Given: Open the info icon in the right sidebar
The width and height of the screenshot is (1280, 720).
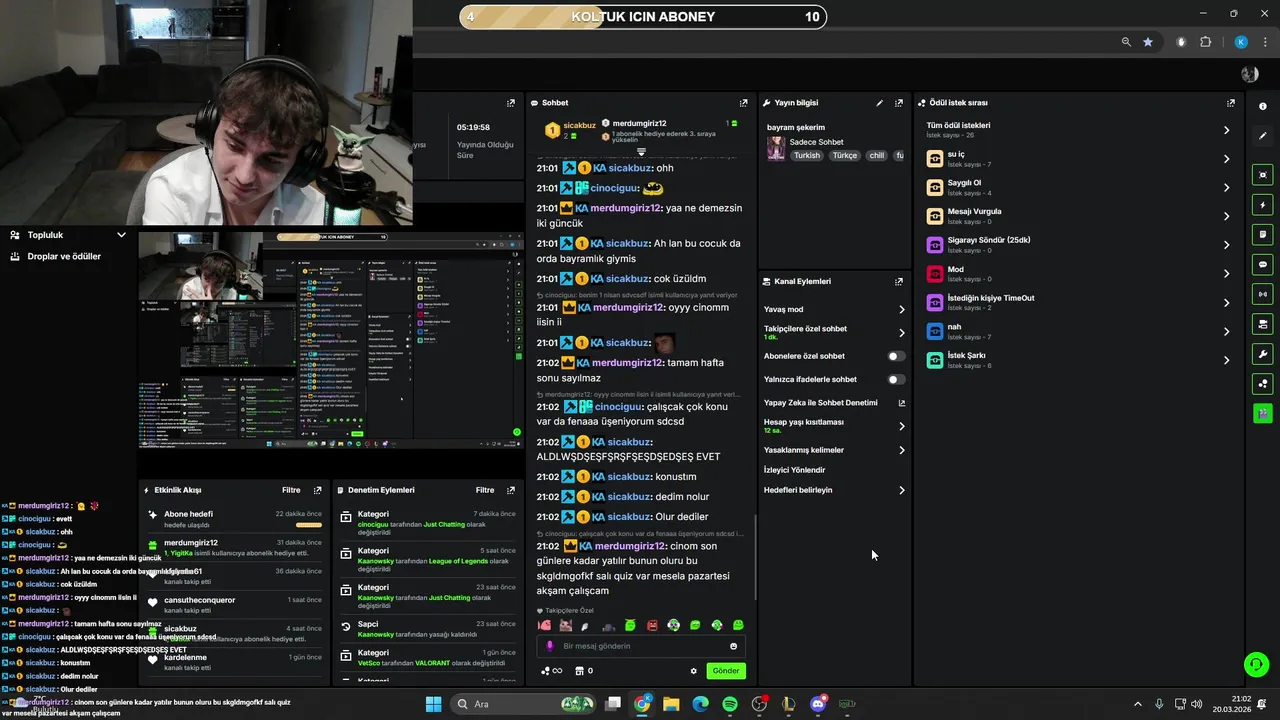Looking at the screenshot, I should click(x=1263, y=106).
